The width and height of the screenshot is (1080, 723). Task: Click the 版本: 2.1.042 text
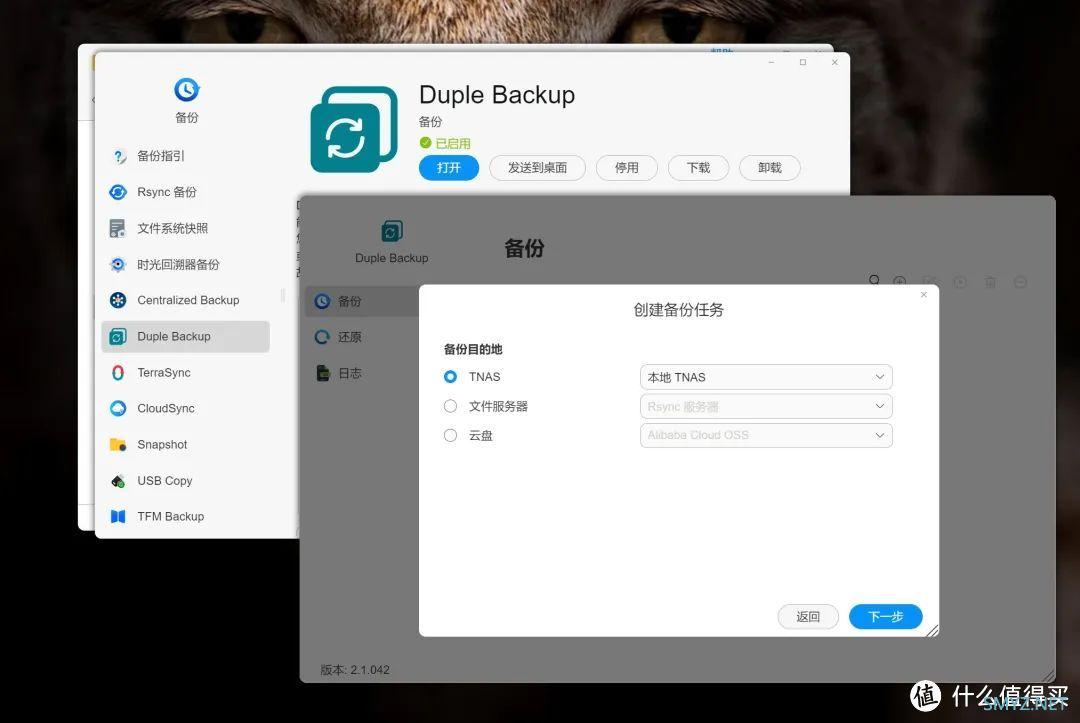[x=355, y=669]
